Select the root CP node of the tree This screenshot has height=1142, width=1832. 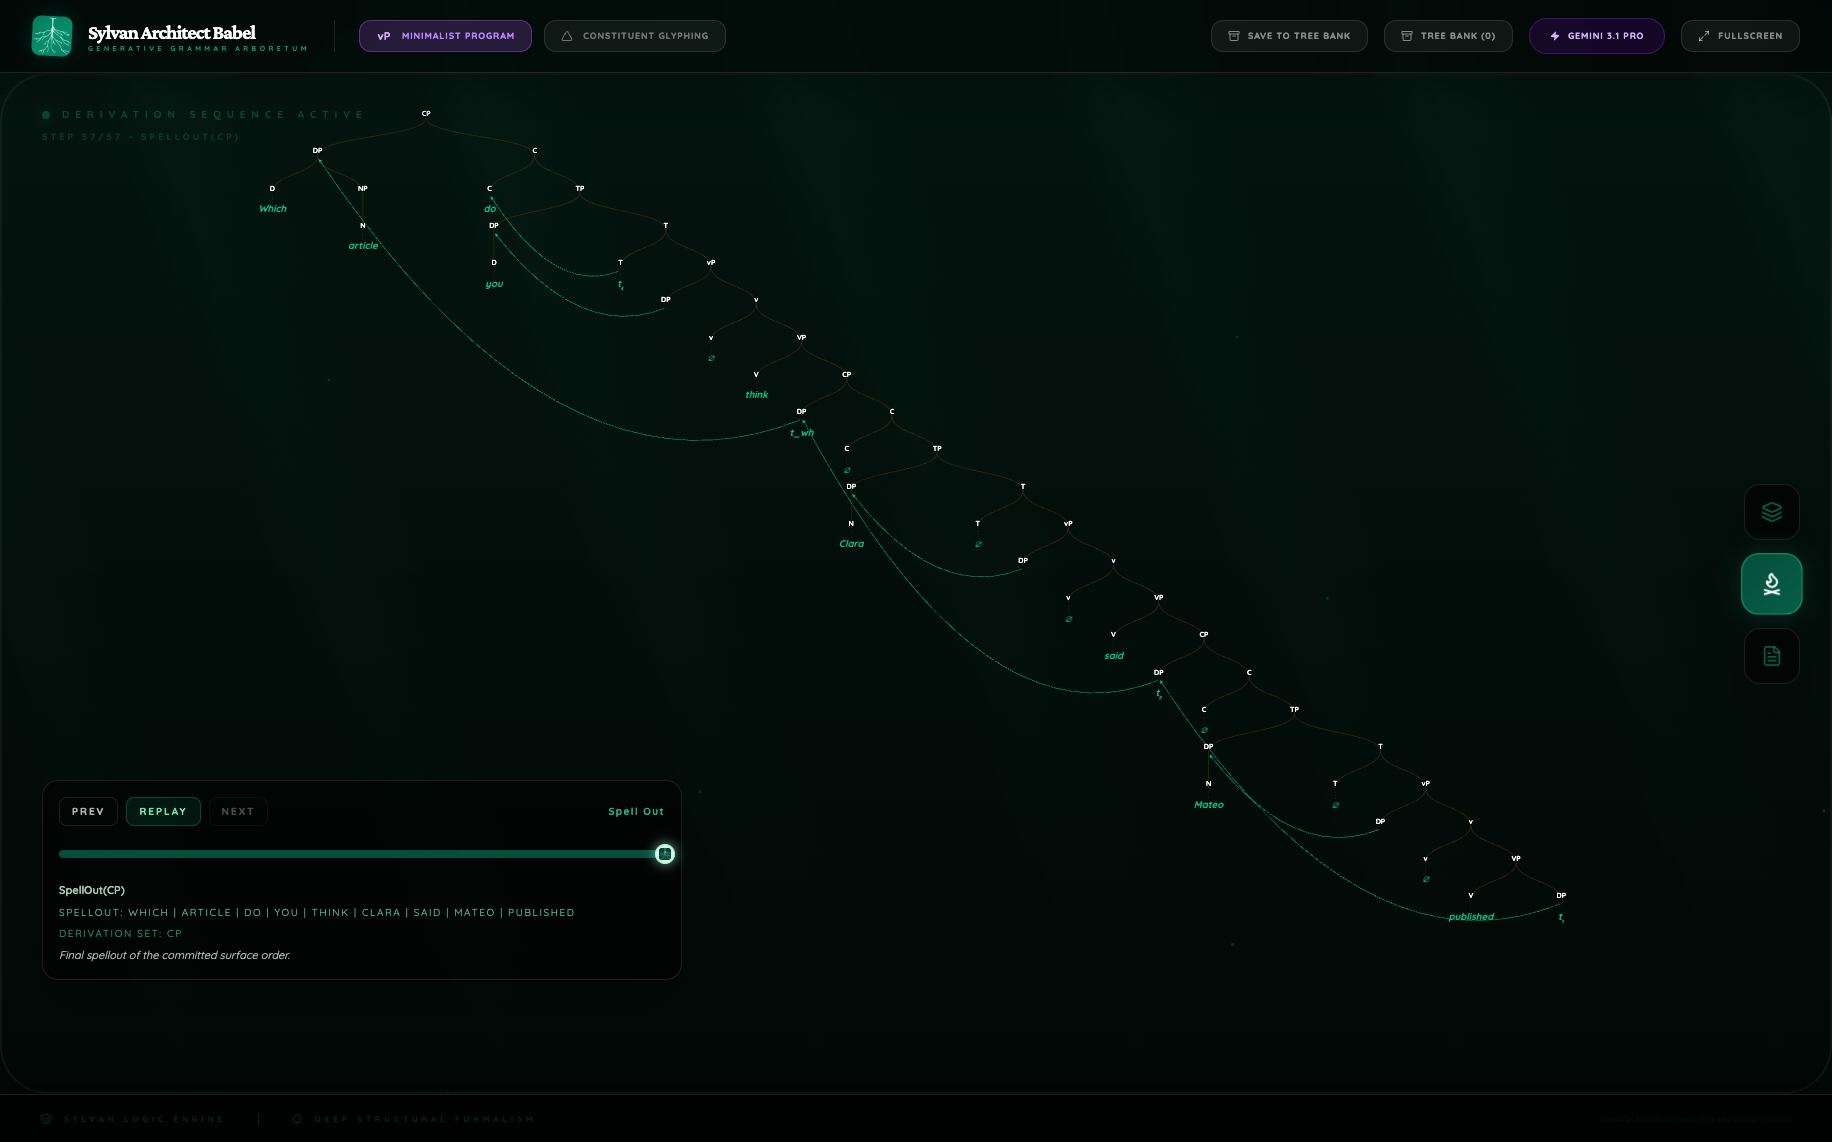[426, 114]
